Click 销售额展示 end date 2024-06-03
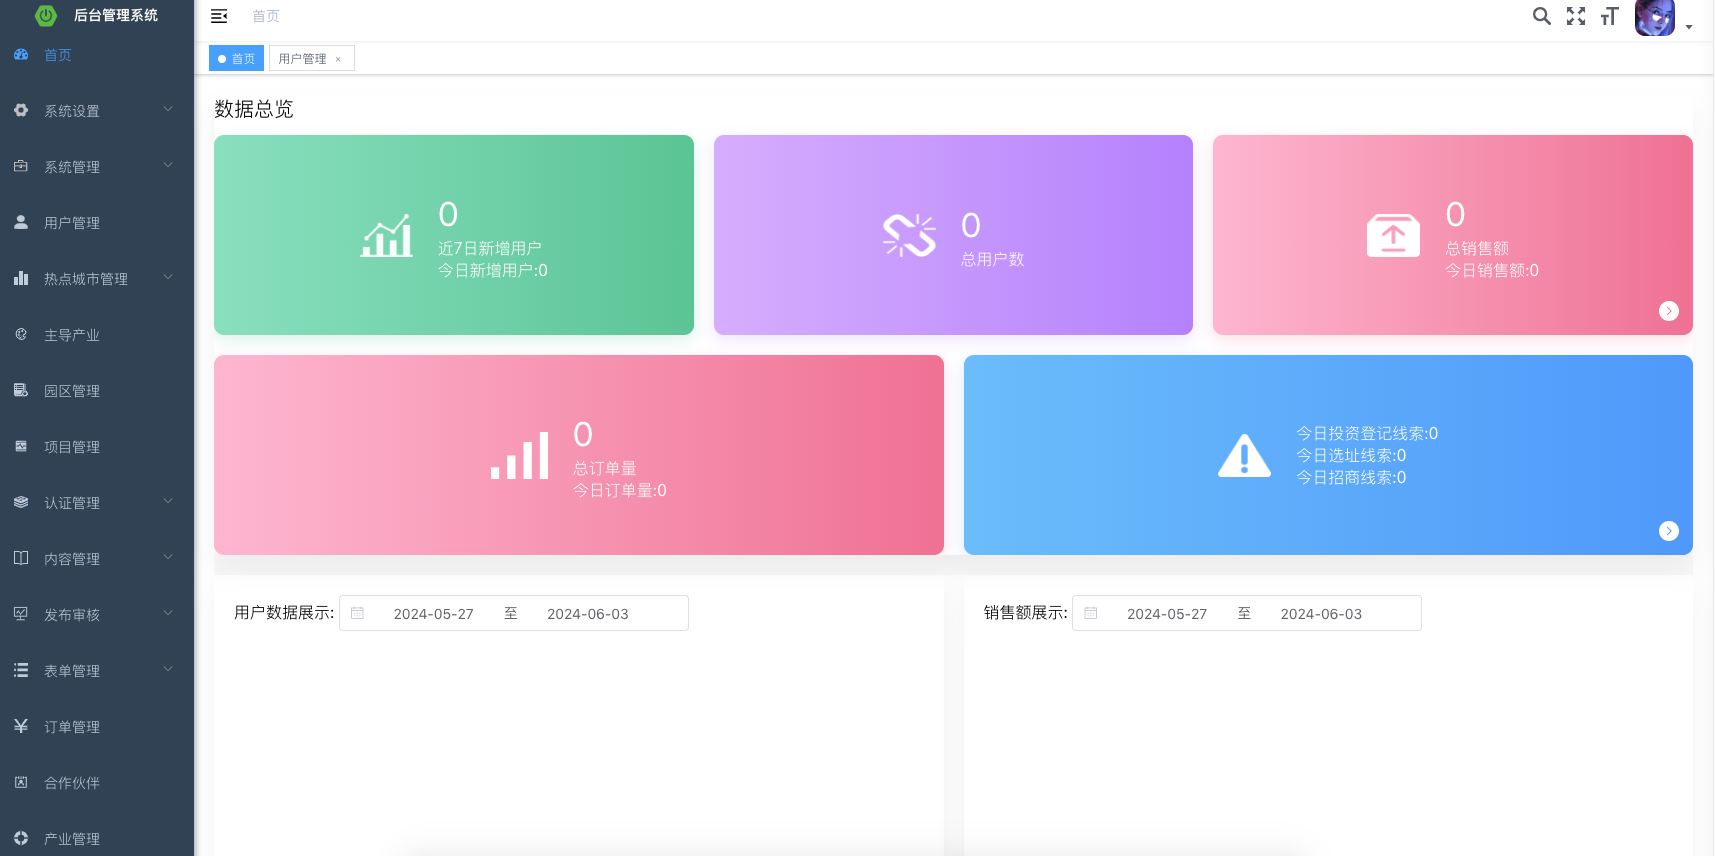This screenshot has width=1715, height=856. (x=1320, y=614)
